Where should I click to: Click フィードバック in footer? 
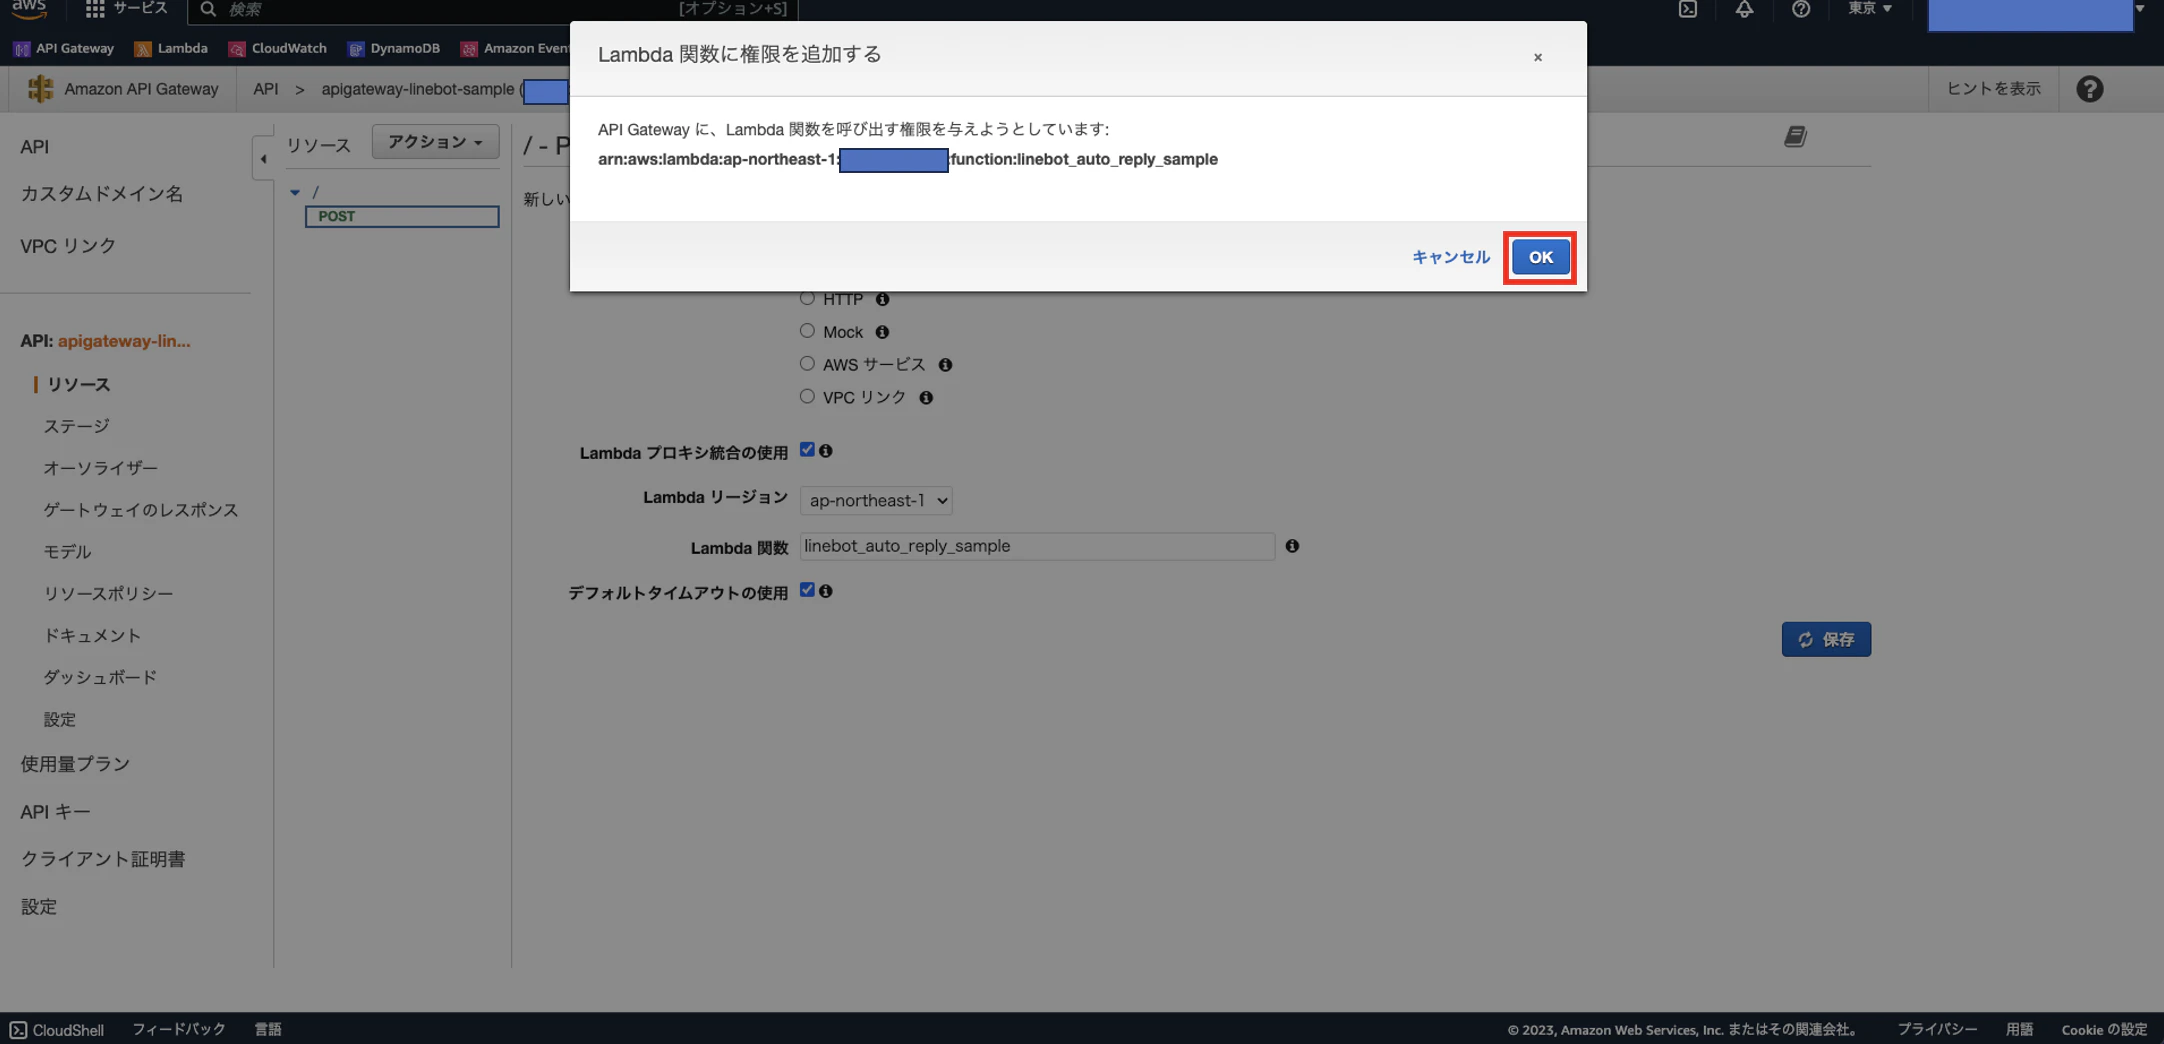click(179, 1029)
